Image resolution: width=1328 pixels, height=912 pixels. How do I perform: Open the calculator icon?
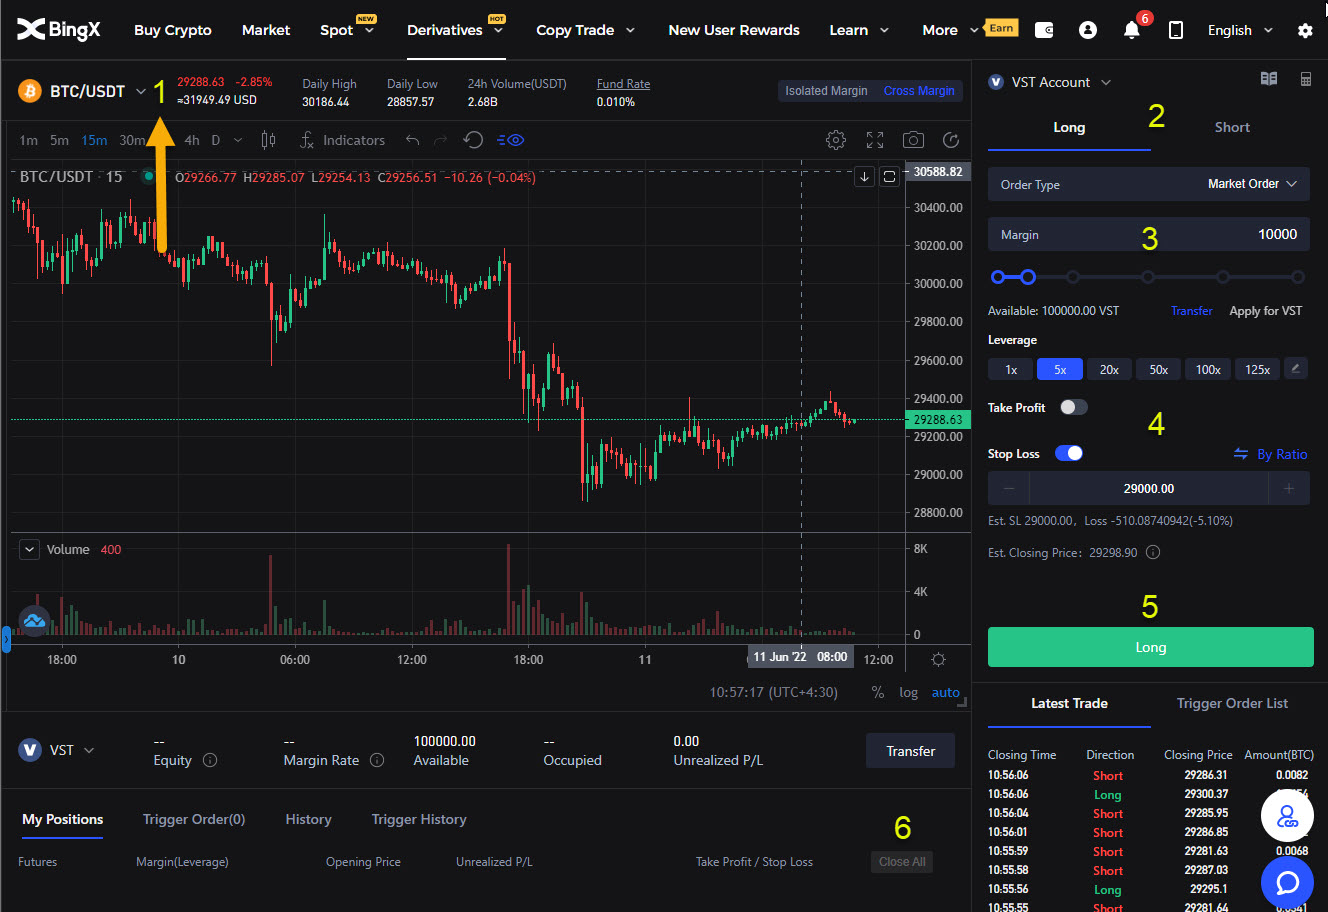click(x=1305, y=79)
